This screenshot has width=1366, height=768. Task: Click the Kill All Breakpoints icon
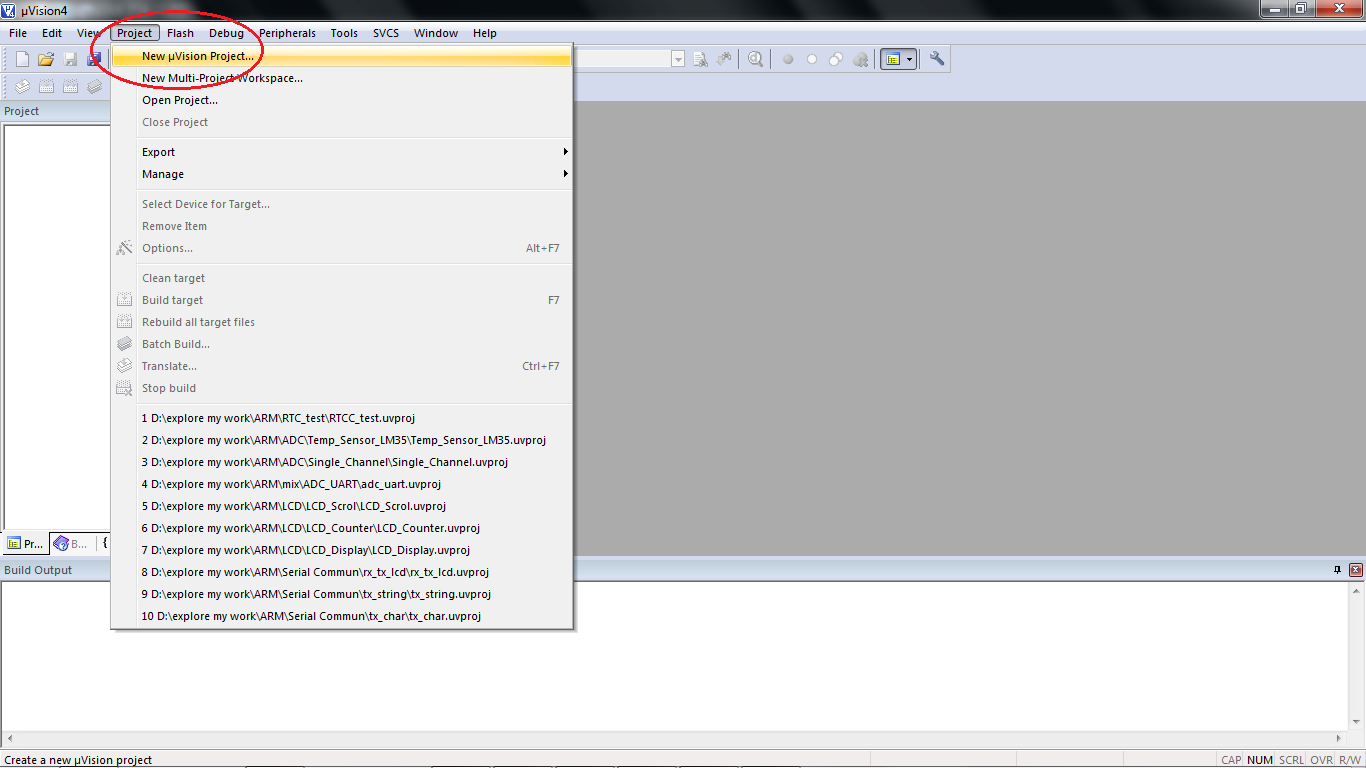pyautogui.click(x=860, y=59)
